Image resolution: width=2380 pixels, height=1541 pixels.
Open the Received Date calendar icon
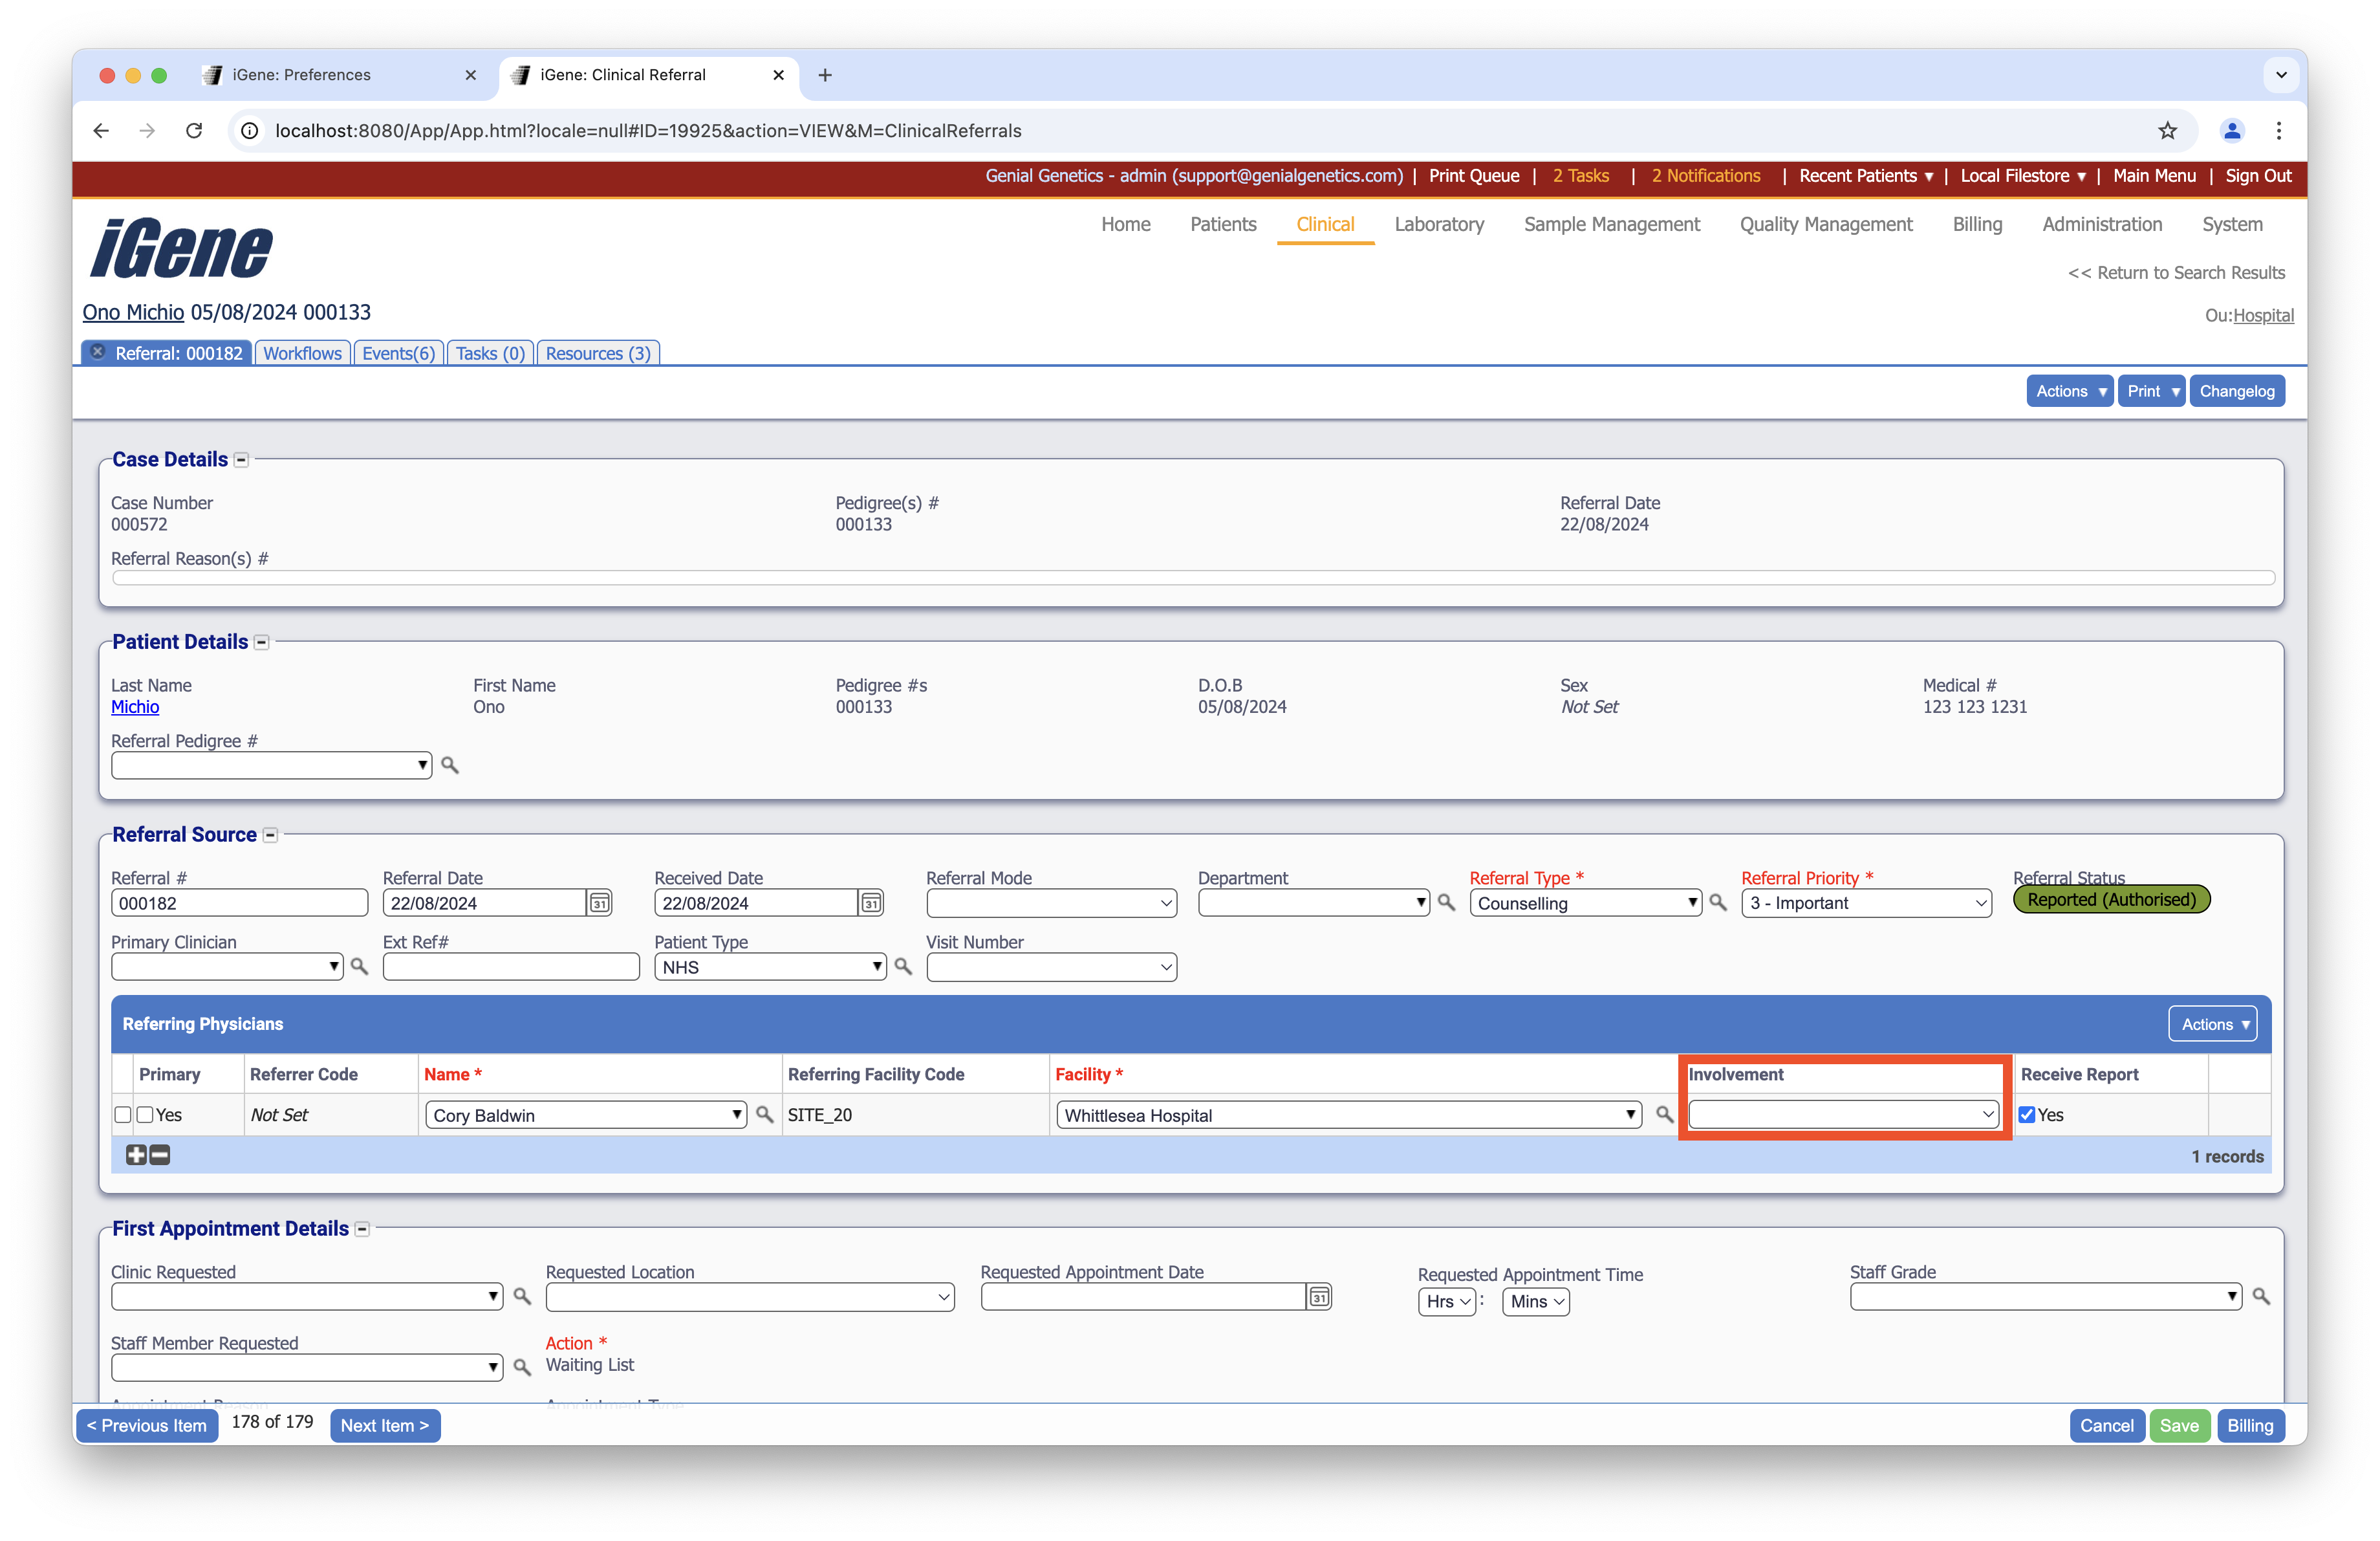(871, 903)
